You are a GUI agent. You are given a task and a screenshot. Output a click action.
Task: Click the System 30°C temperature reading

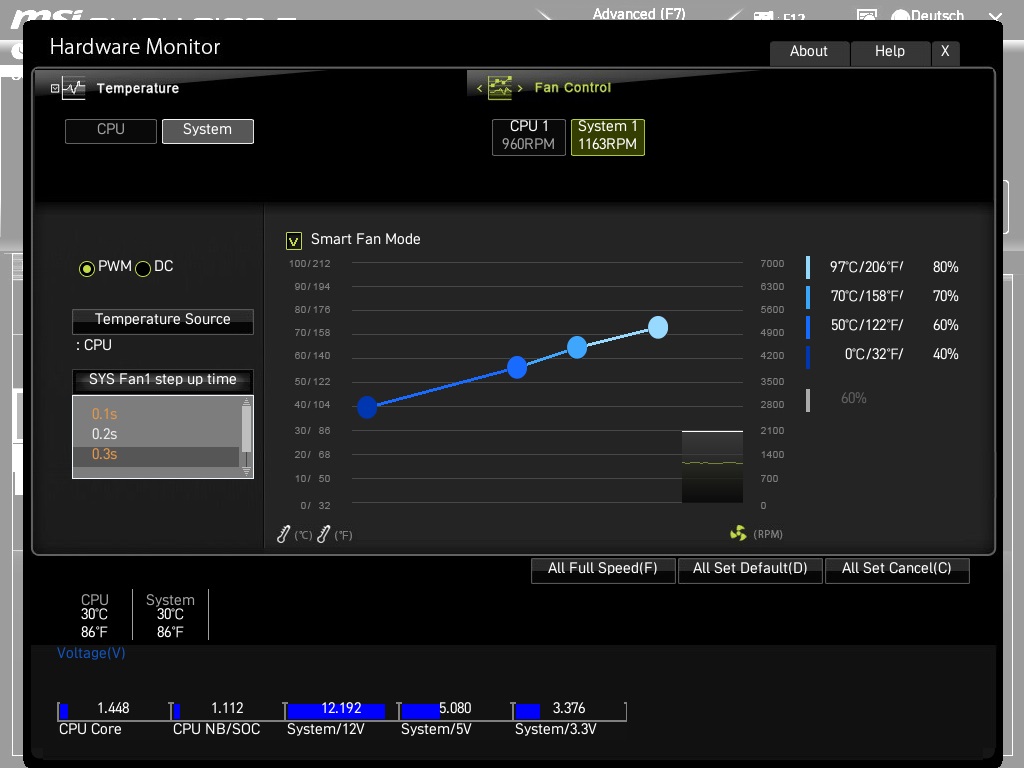click(170, 615)
